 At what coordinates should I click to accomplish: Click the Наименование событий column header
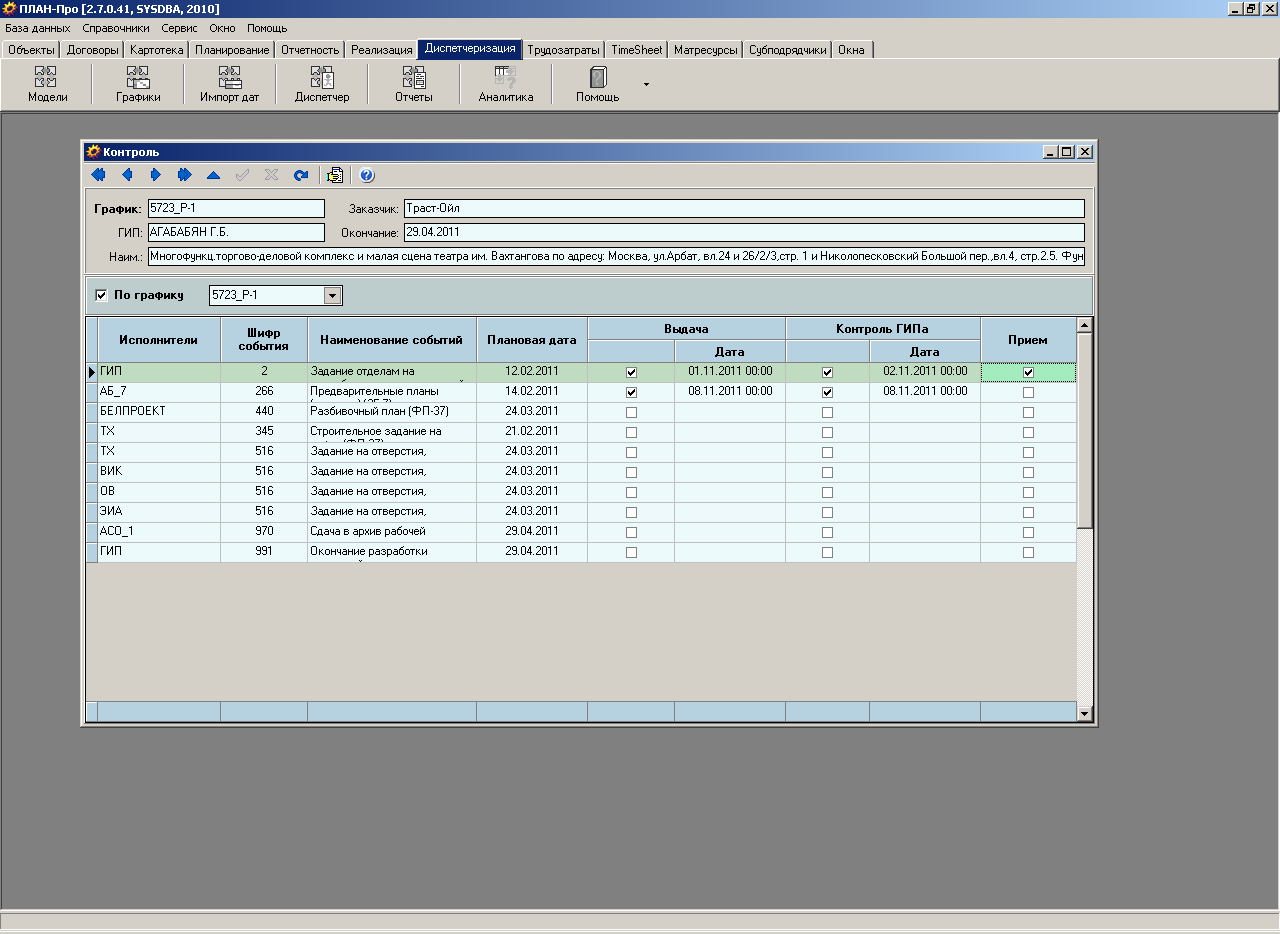[x=392, y=340]
